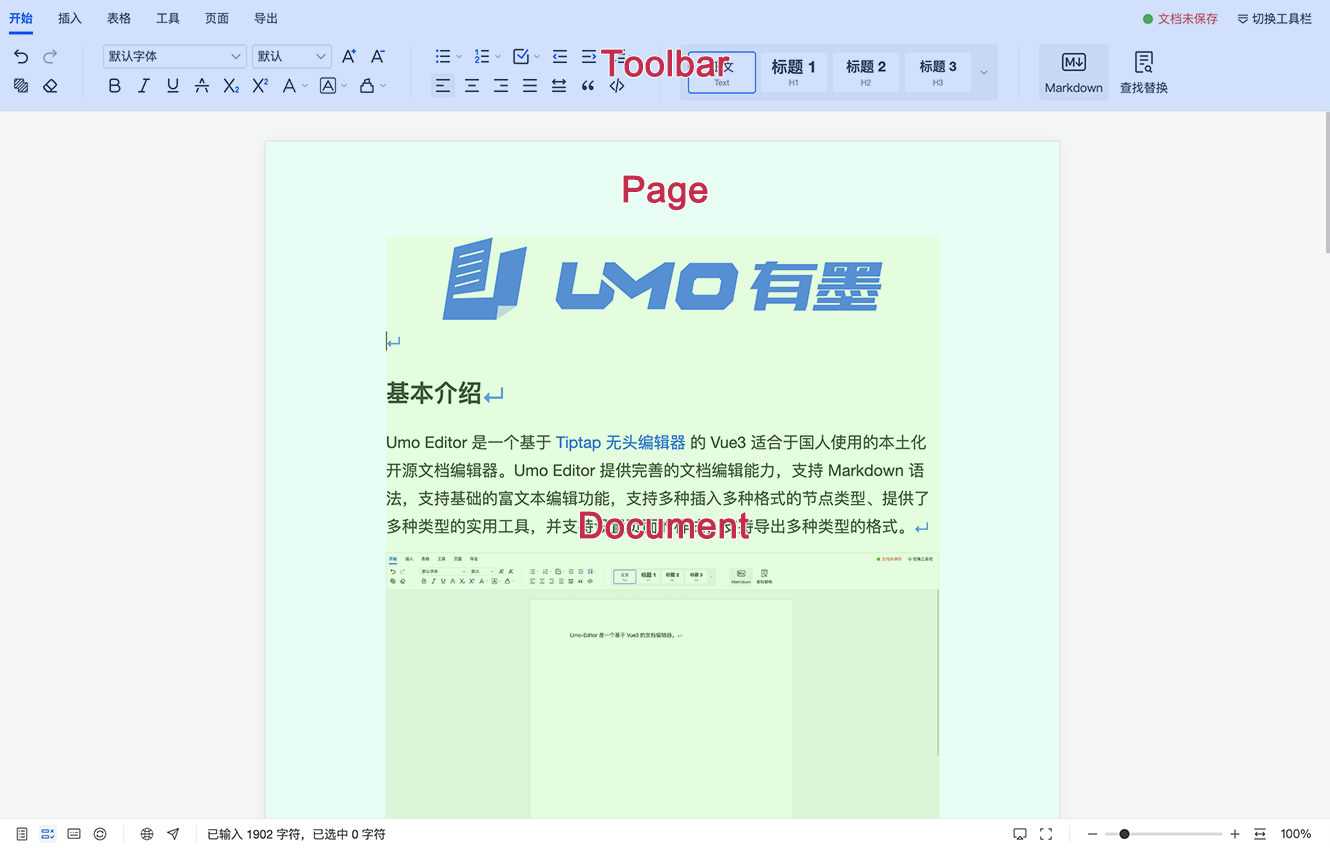Open the Tiptap 无头编辑器 link
The image size is (1330, 848).
coord(621,442)
